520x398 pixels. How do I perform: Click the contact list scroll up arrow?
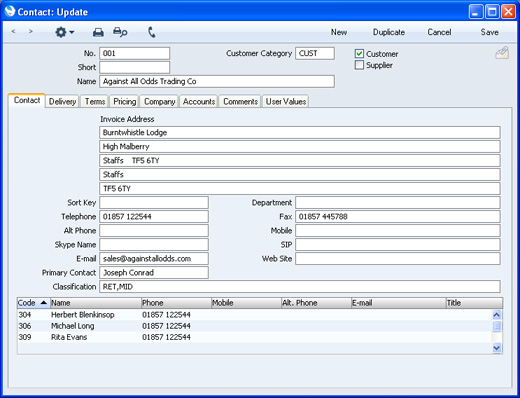click(497, 315)
